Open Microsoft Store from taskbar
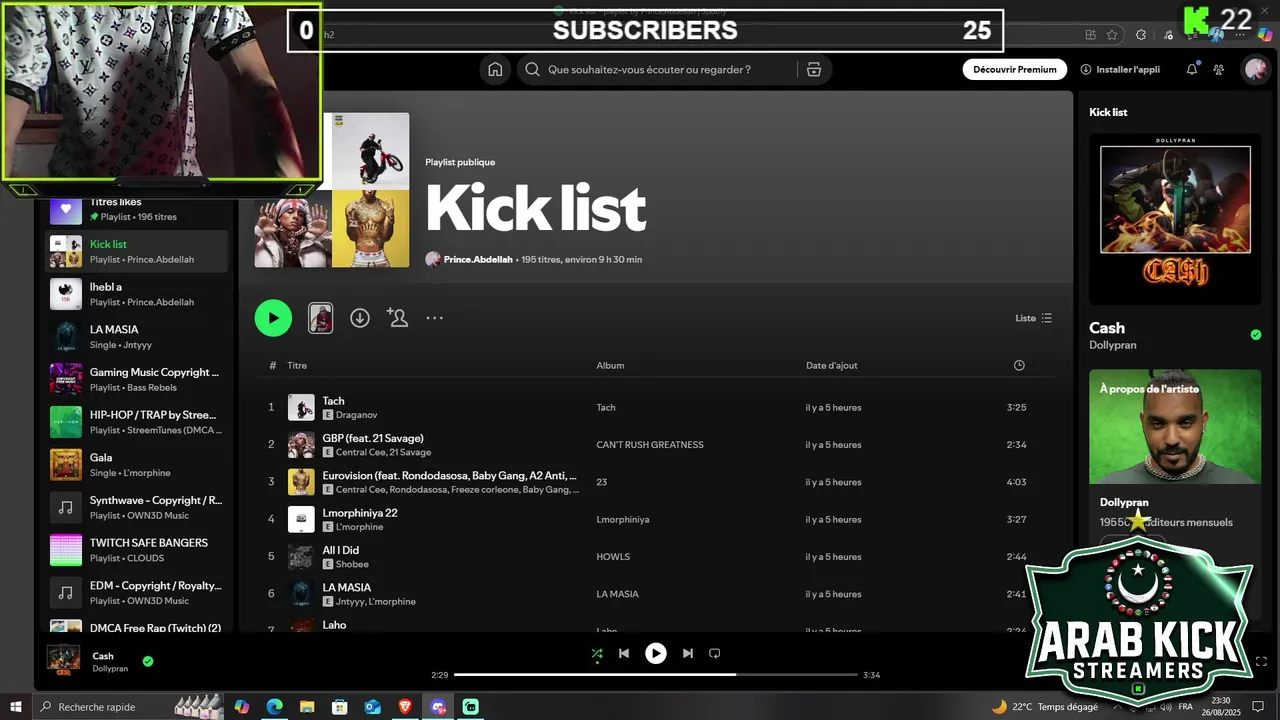 pos(340,707)
